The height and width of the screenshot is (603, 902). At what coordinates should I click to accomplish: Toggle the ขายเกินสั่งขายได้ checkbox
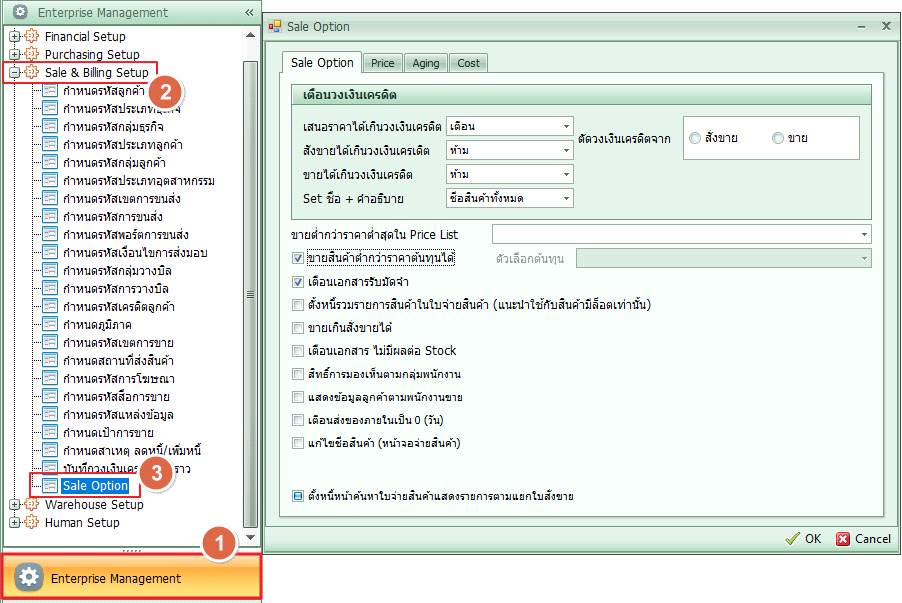click(298, 328)
